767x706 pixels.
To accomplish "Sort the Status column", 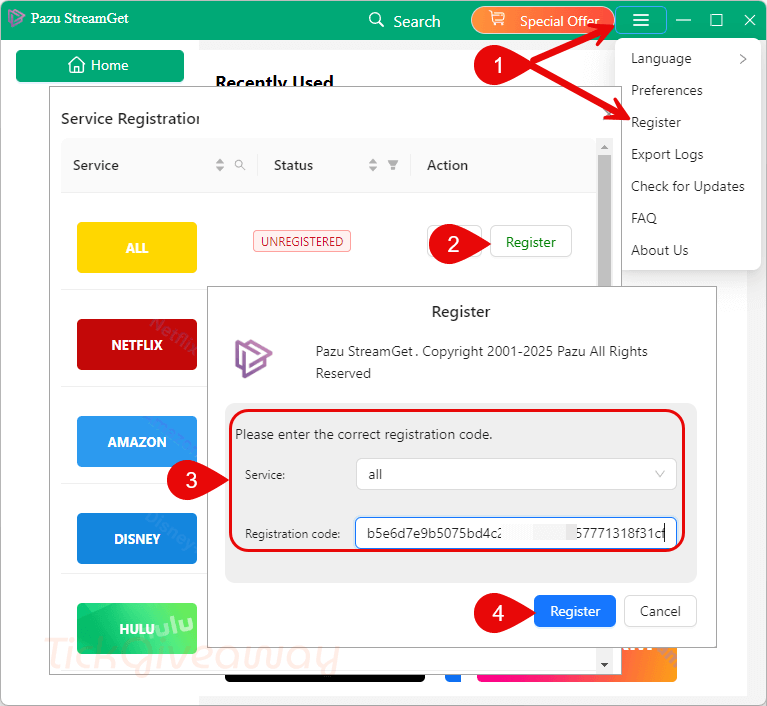I will click(x=373, y=165).
